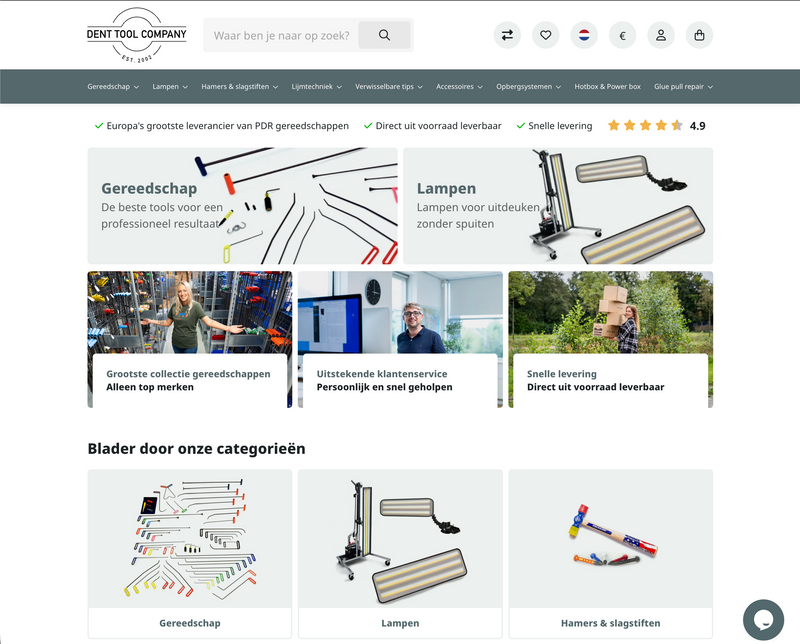The width and height of the screenshot is (800, 644).
Task: Click the magnifier search button
Action: 384,35
